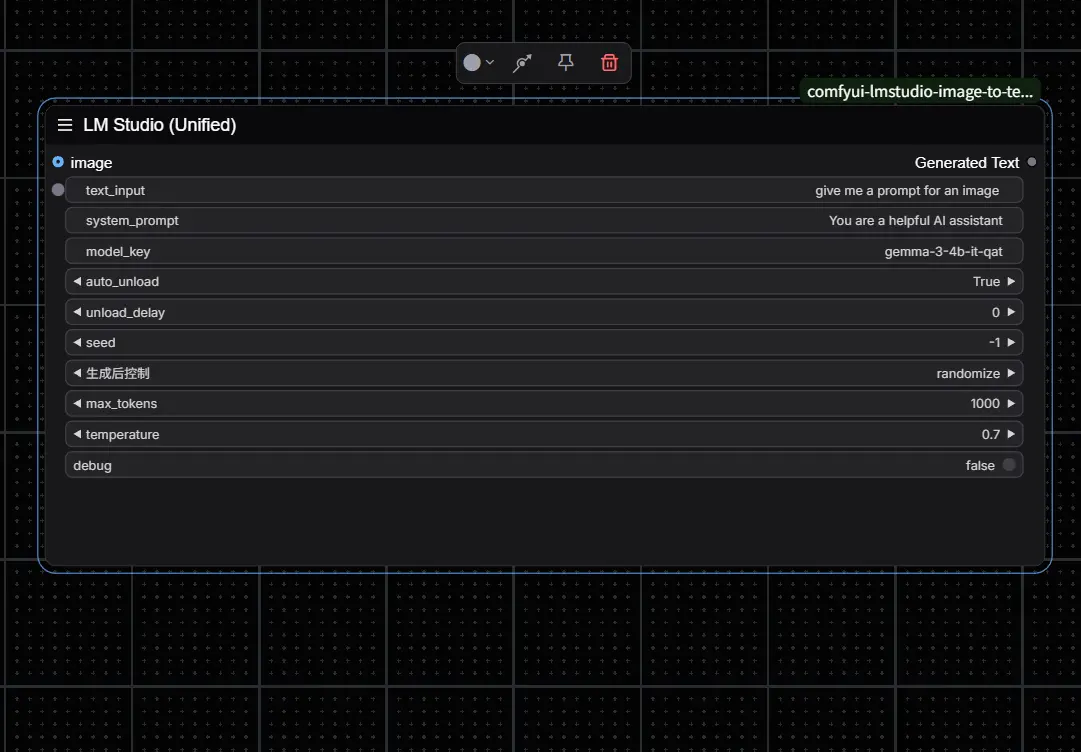The image size is (1081, 752).
Task: Click the randomize value of 生成后控制
Action: 968,374
